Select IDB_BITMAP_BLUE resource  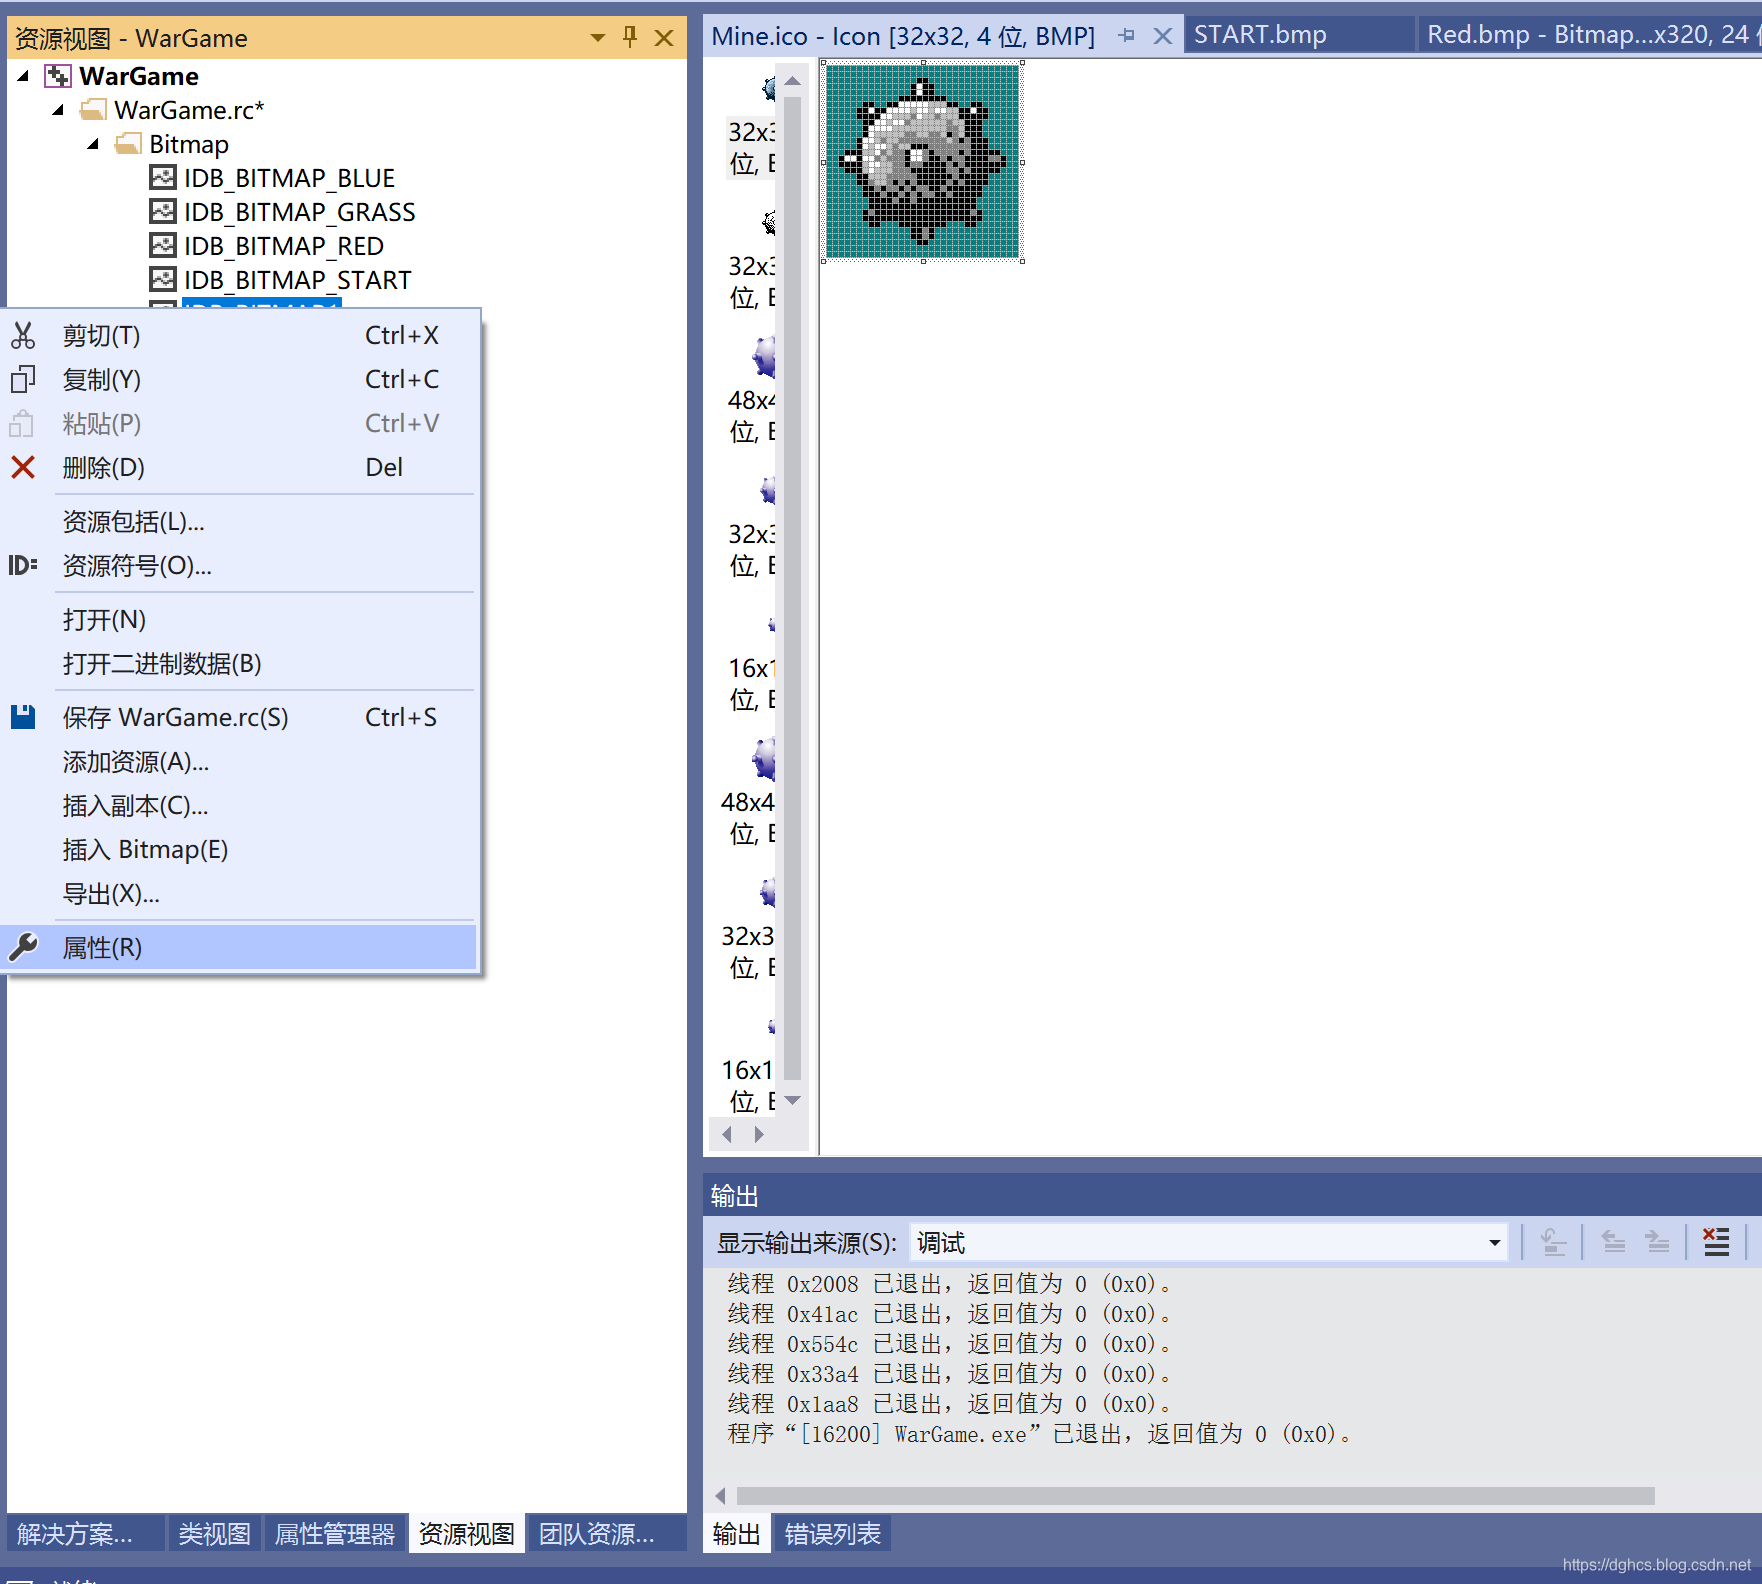coord(289,178)
